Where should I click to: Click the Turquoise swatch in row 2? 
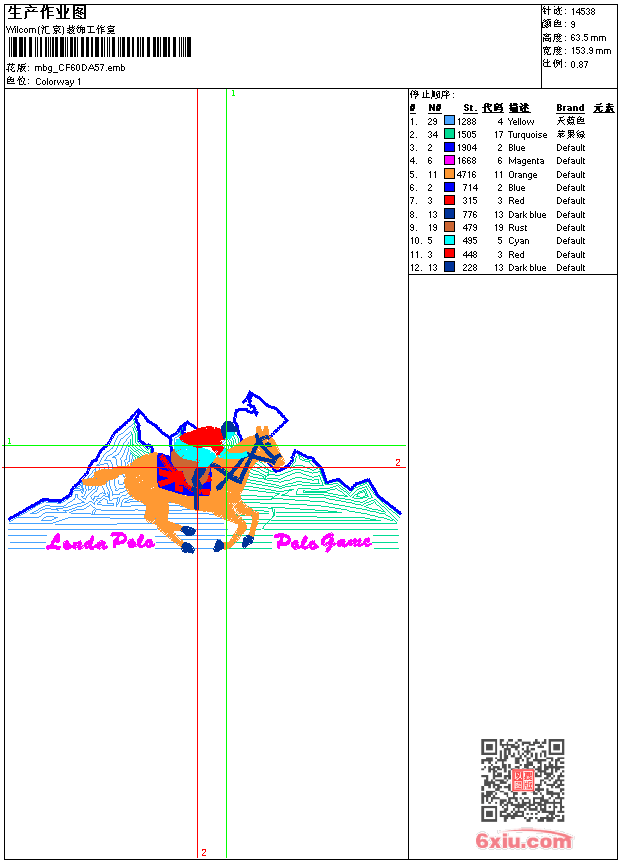[x=449, y=134]
